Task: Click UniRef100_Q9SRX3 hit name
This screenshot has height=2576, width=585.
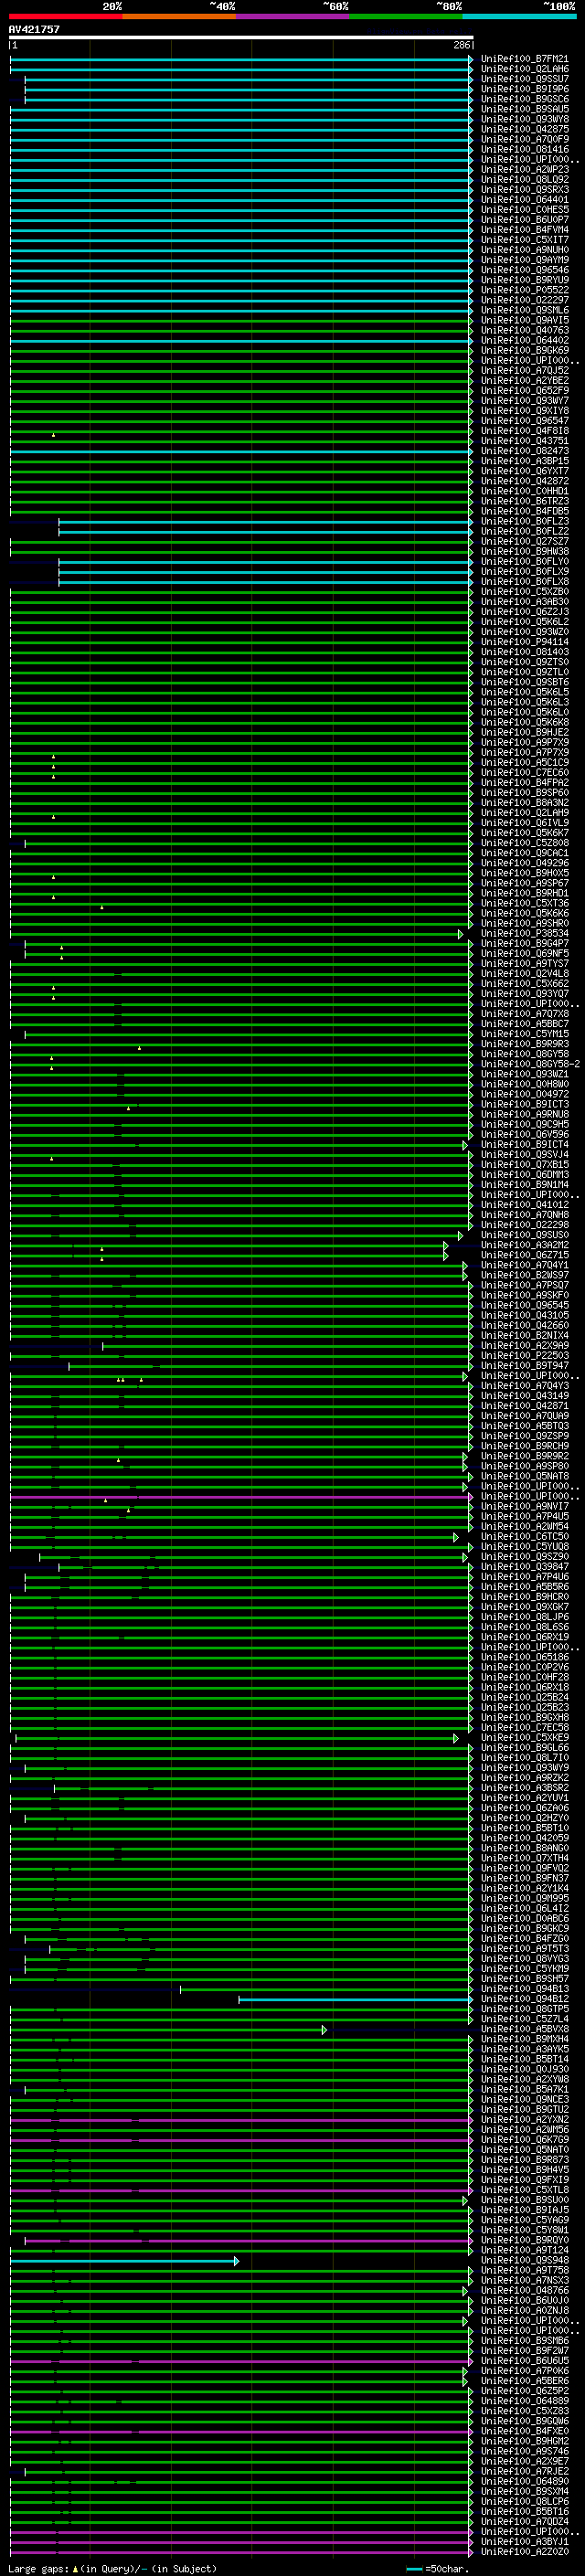Action: (x=524, y=189)
